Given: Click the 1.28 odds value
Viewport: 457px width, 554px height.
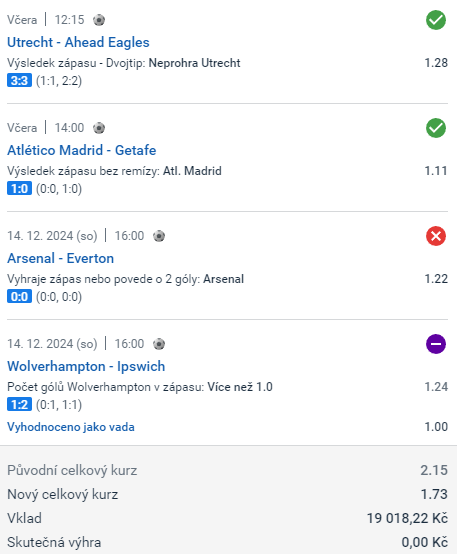Looking at the screenshot, I should coord(436,63).
